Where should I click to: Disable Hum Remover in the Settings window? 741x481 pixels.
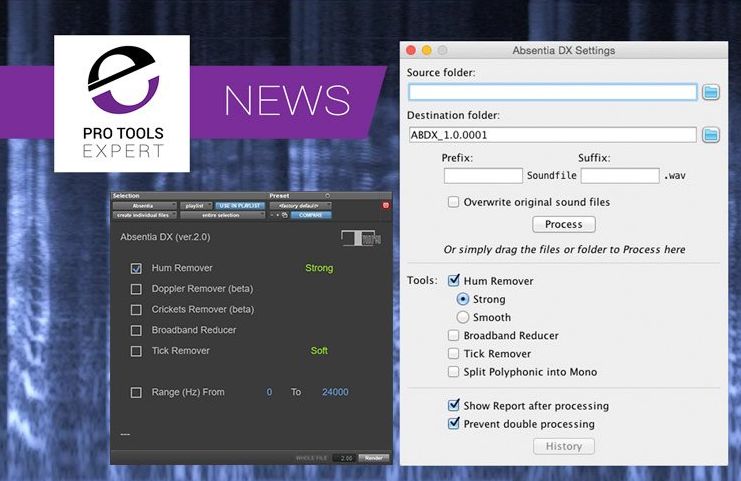point(453,281)
